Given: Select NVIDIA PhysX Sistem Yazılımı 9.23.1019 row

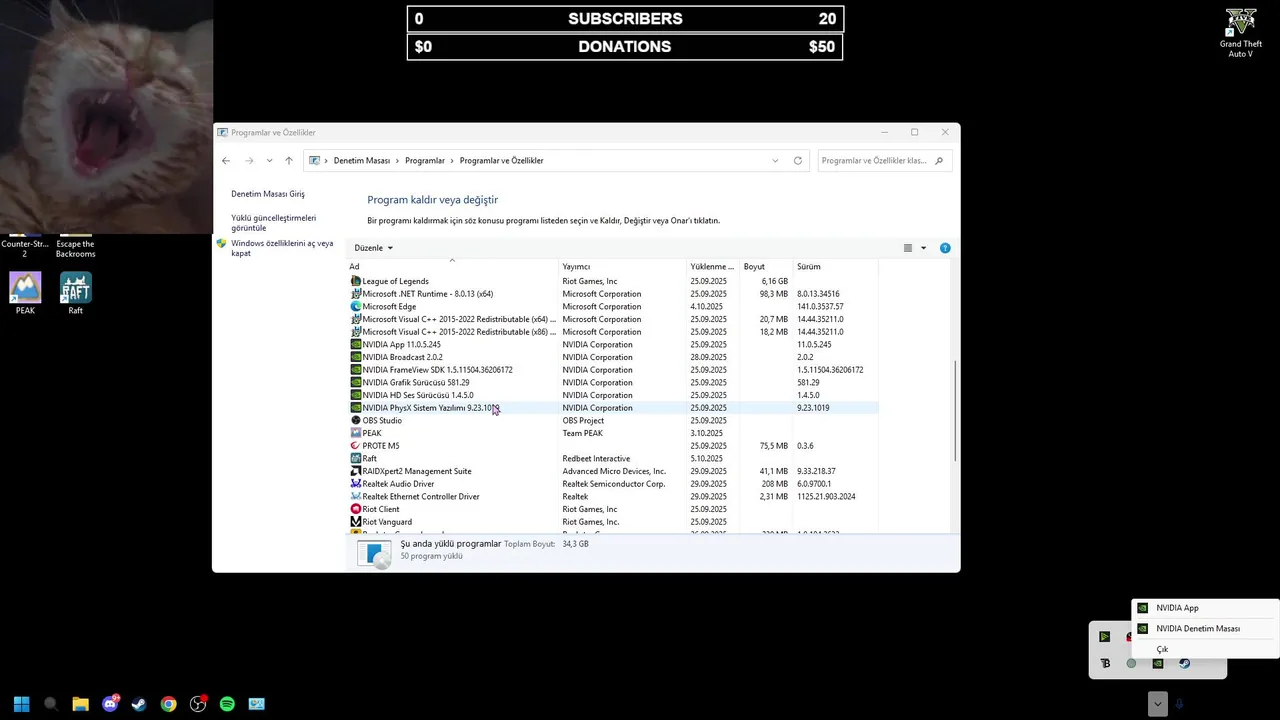Looking at the screenshot, I should point(612,408).
